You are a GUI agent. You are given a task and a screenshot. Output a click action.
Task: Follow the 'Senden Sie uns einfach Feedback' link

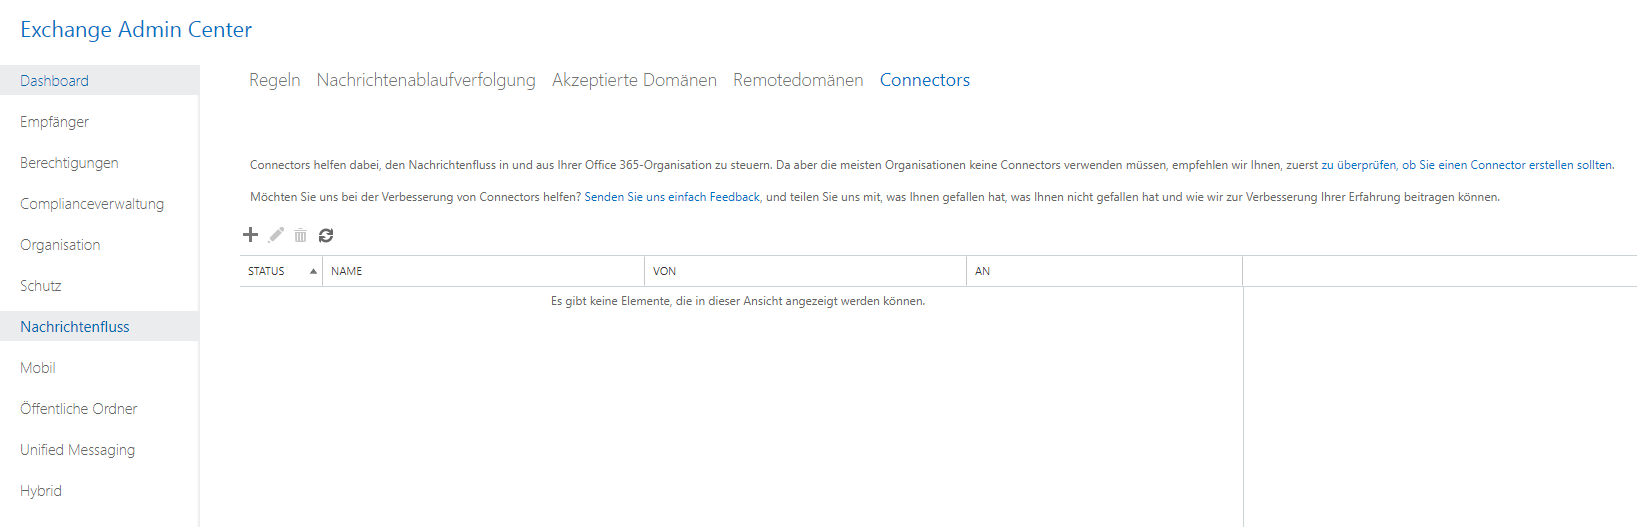pos(672,197)
